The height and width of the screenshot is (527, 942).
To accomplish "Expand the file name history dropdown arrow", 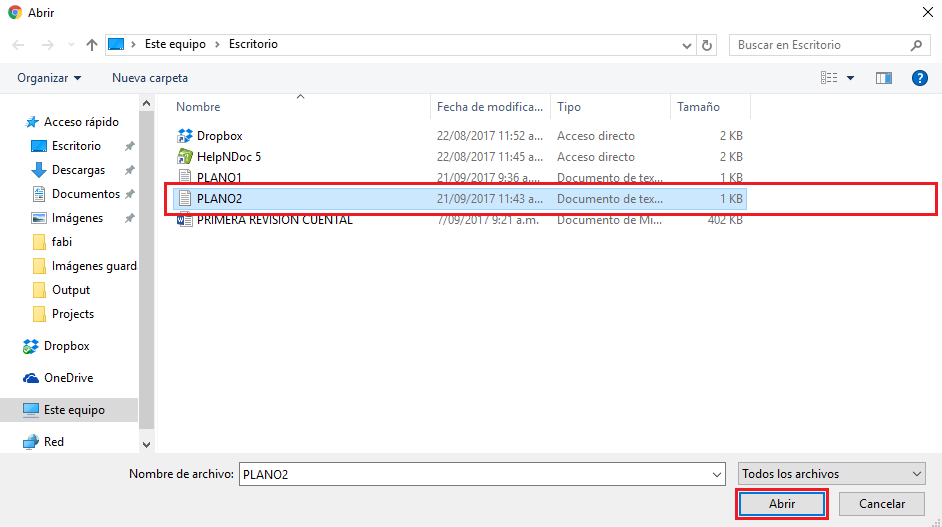I will coord(716,474).
